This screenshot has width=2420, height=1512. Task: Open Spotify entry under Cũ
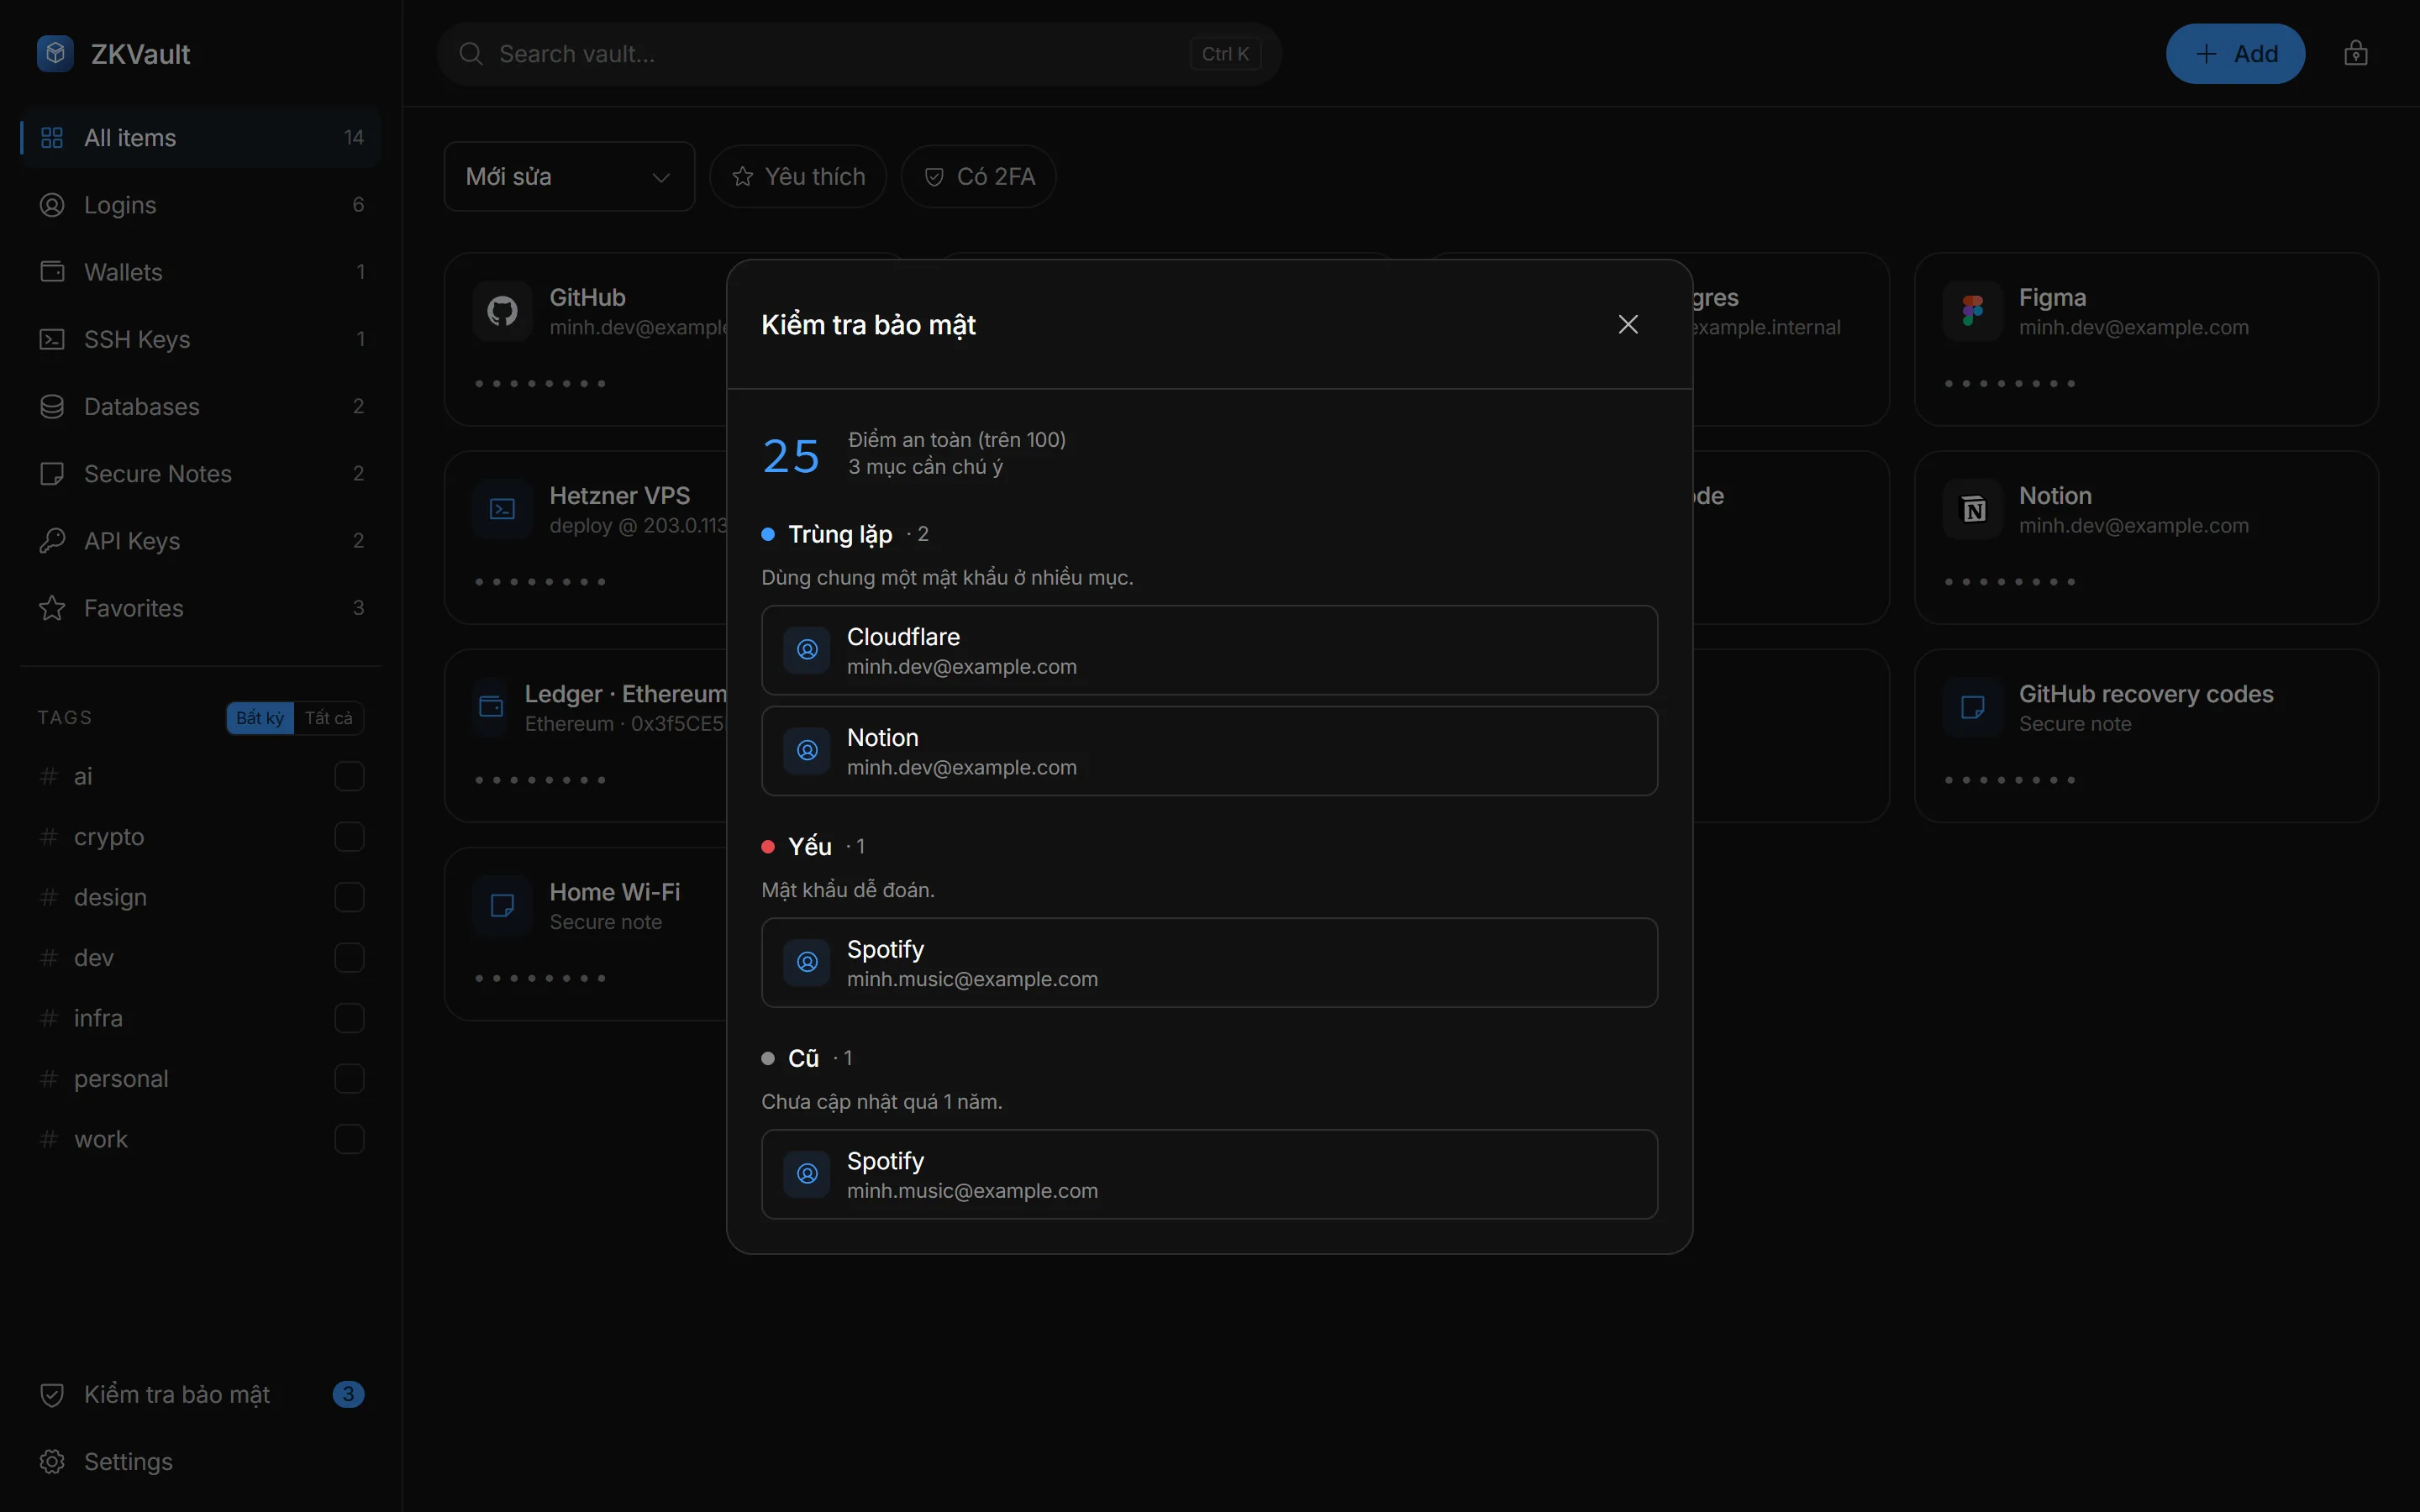tap(1209, 1174)
